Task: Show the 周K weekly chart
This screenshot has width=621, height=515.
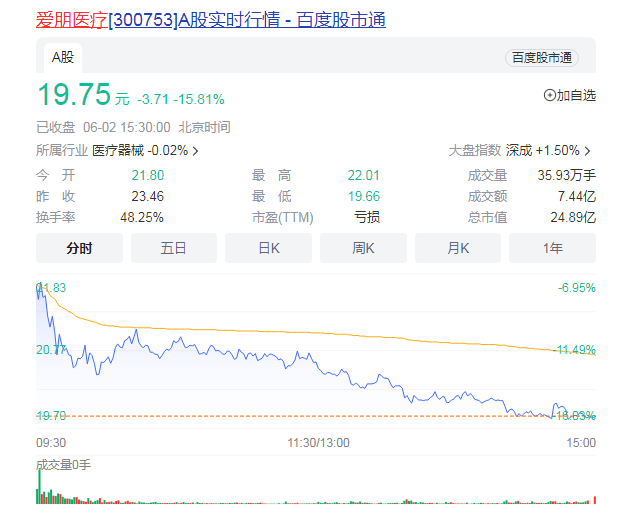Action: (x=363, y=248)
